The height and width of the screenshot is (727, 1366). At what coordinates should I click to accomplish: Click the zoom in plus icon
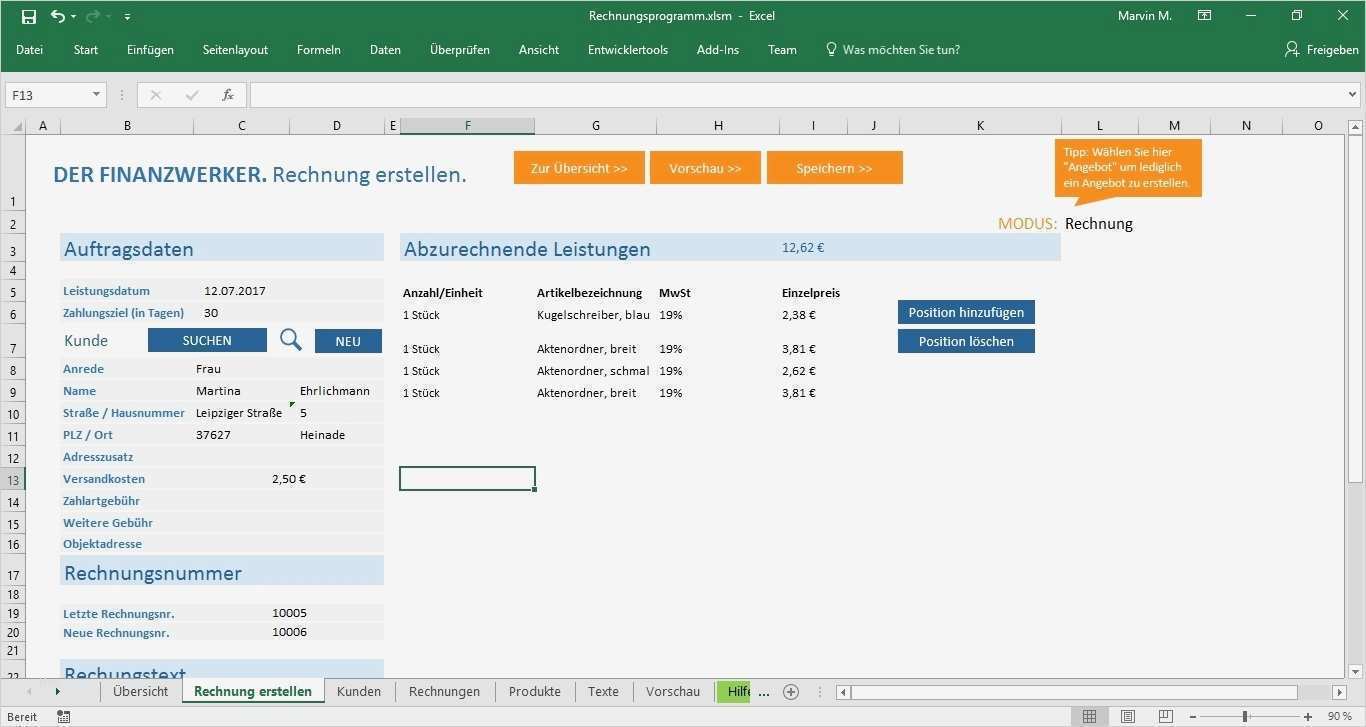tap(1308, 717)
